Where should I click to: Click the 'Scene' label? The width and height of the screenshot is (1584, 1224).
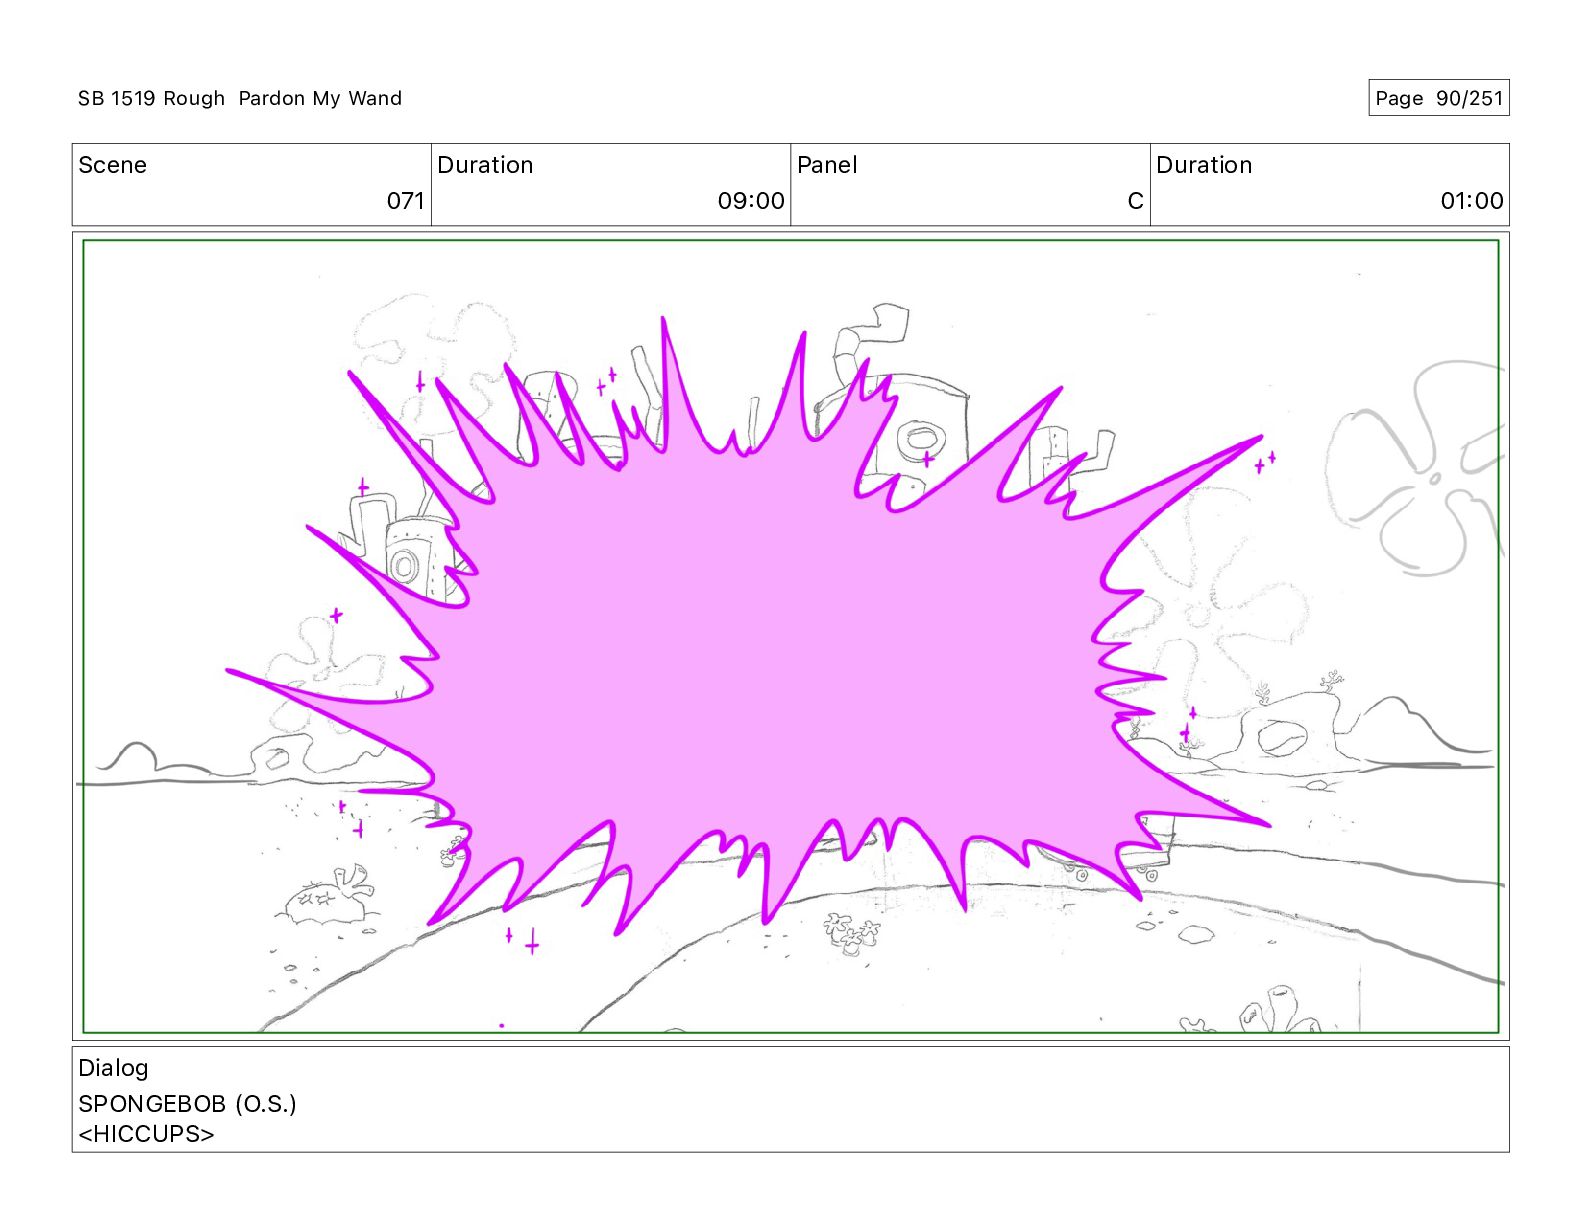112,165
